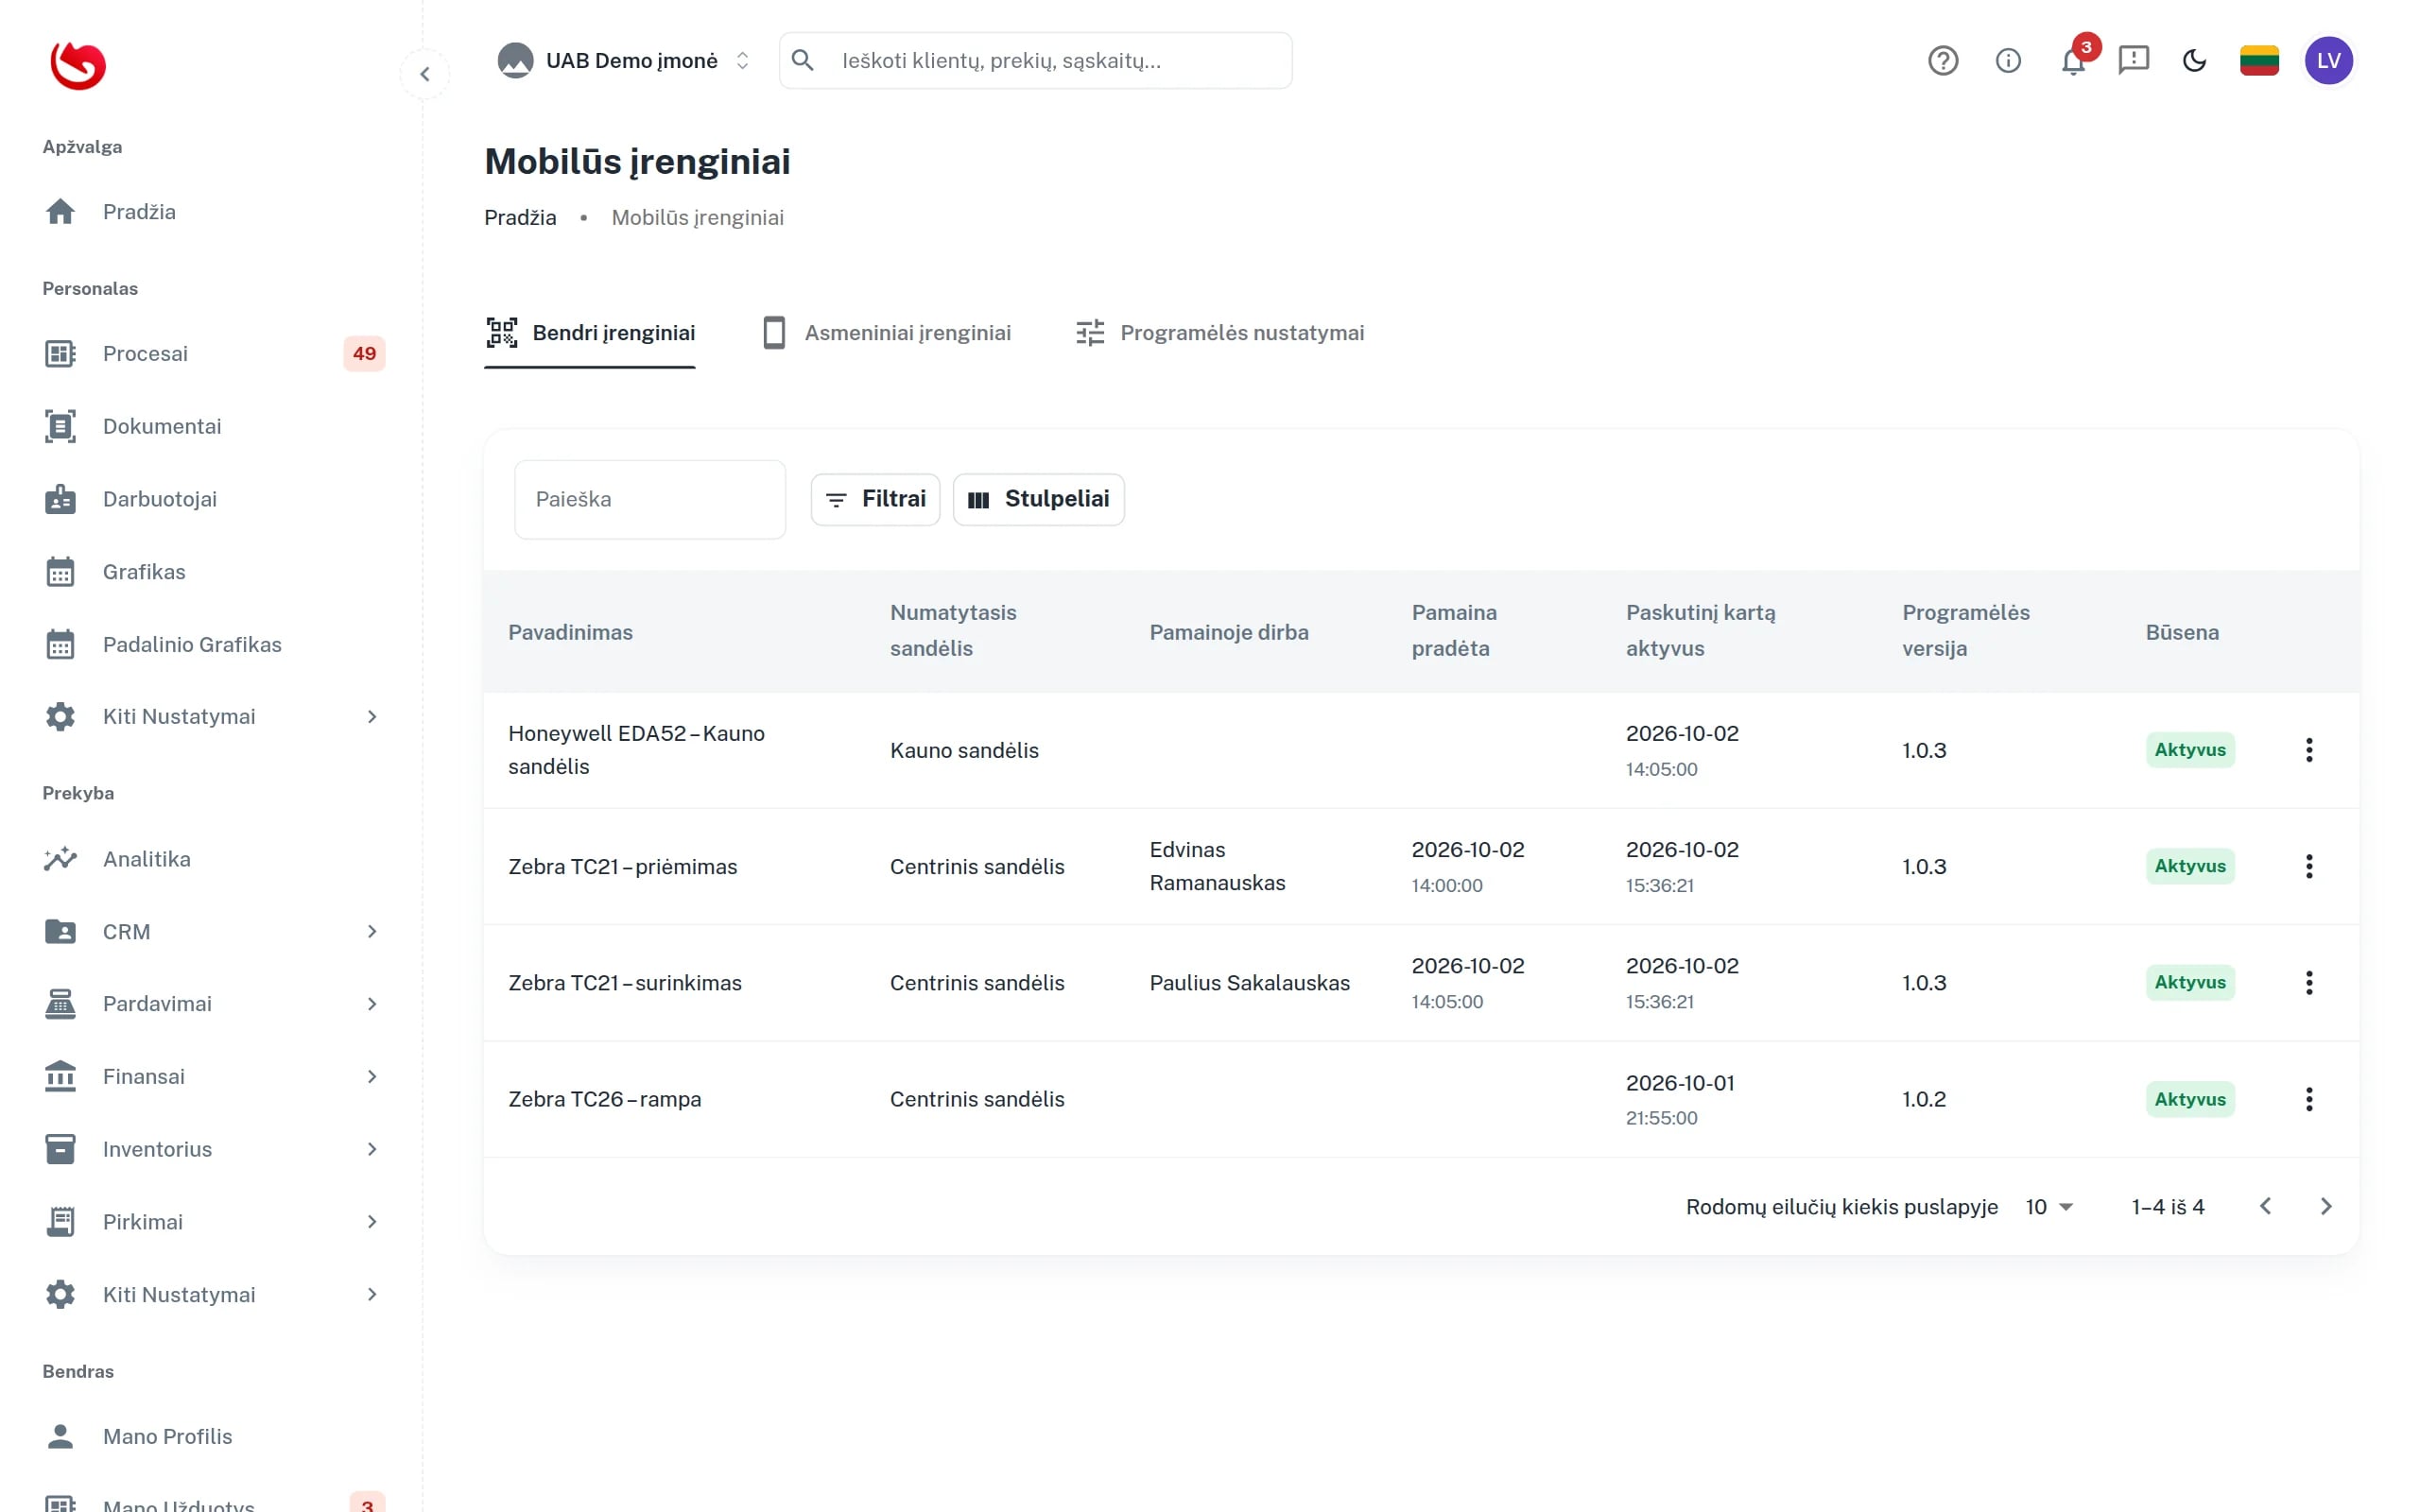This screenshot has width=2420, height=1512.
Task: Sort by Pavadinimas column header
Action: point(570,633)
